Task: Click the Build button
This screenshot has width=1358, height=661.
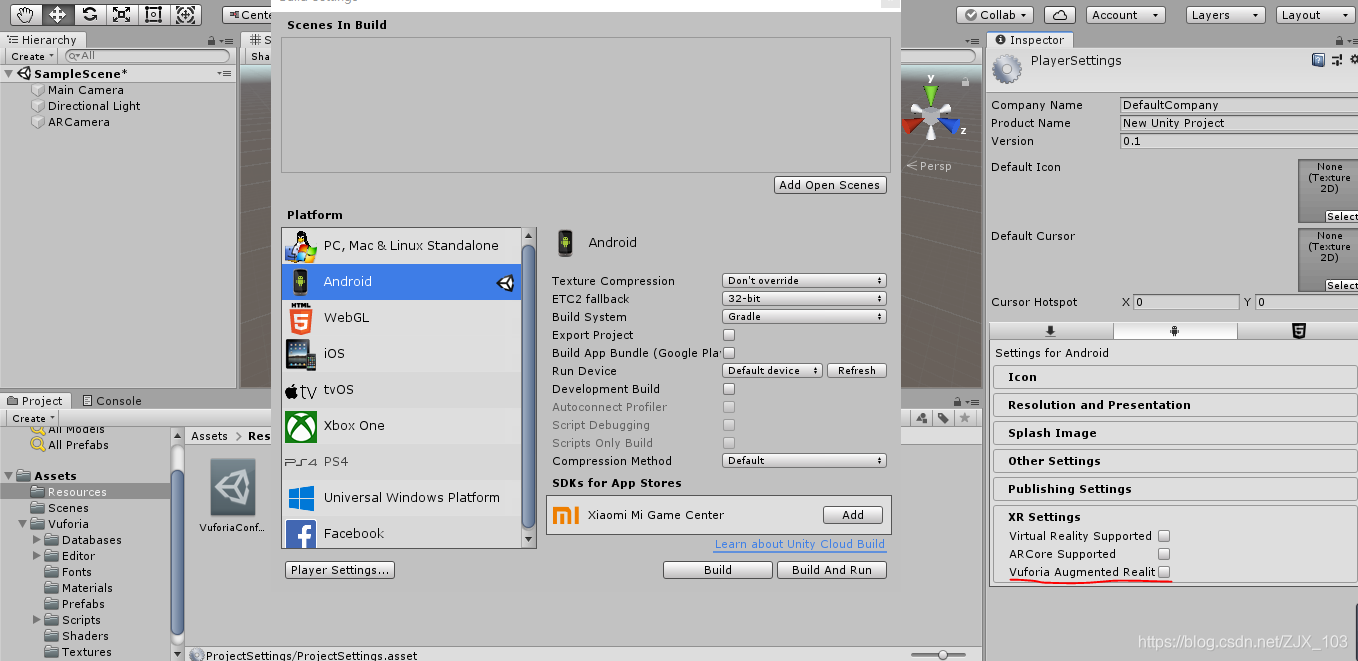Action: coord(718,570)
